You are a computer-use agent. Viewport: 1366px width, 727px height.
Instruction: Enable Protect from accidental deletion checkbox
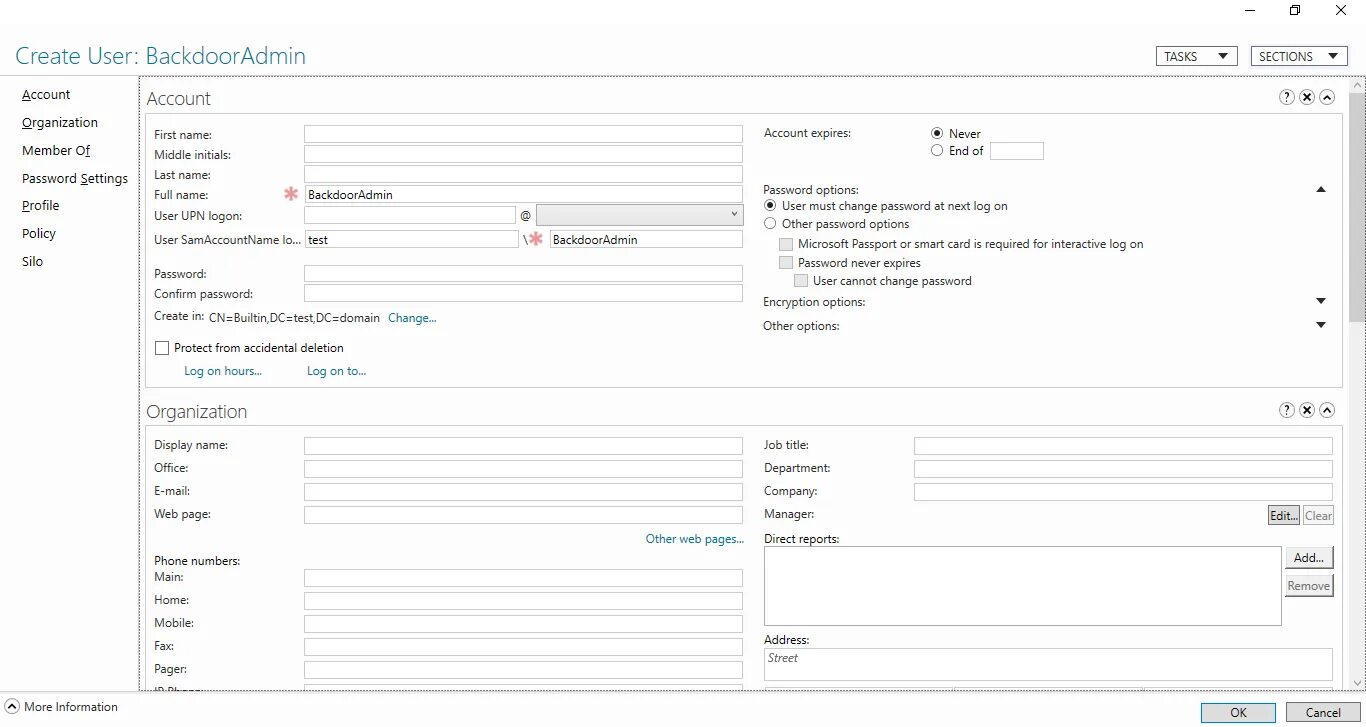162,348
